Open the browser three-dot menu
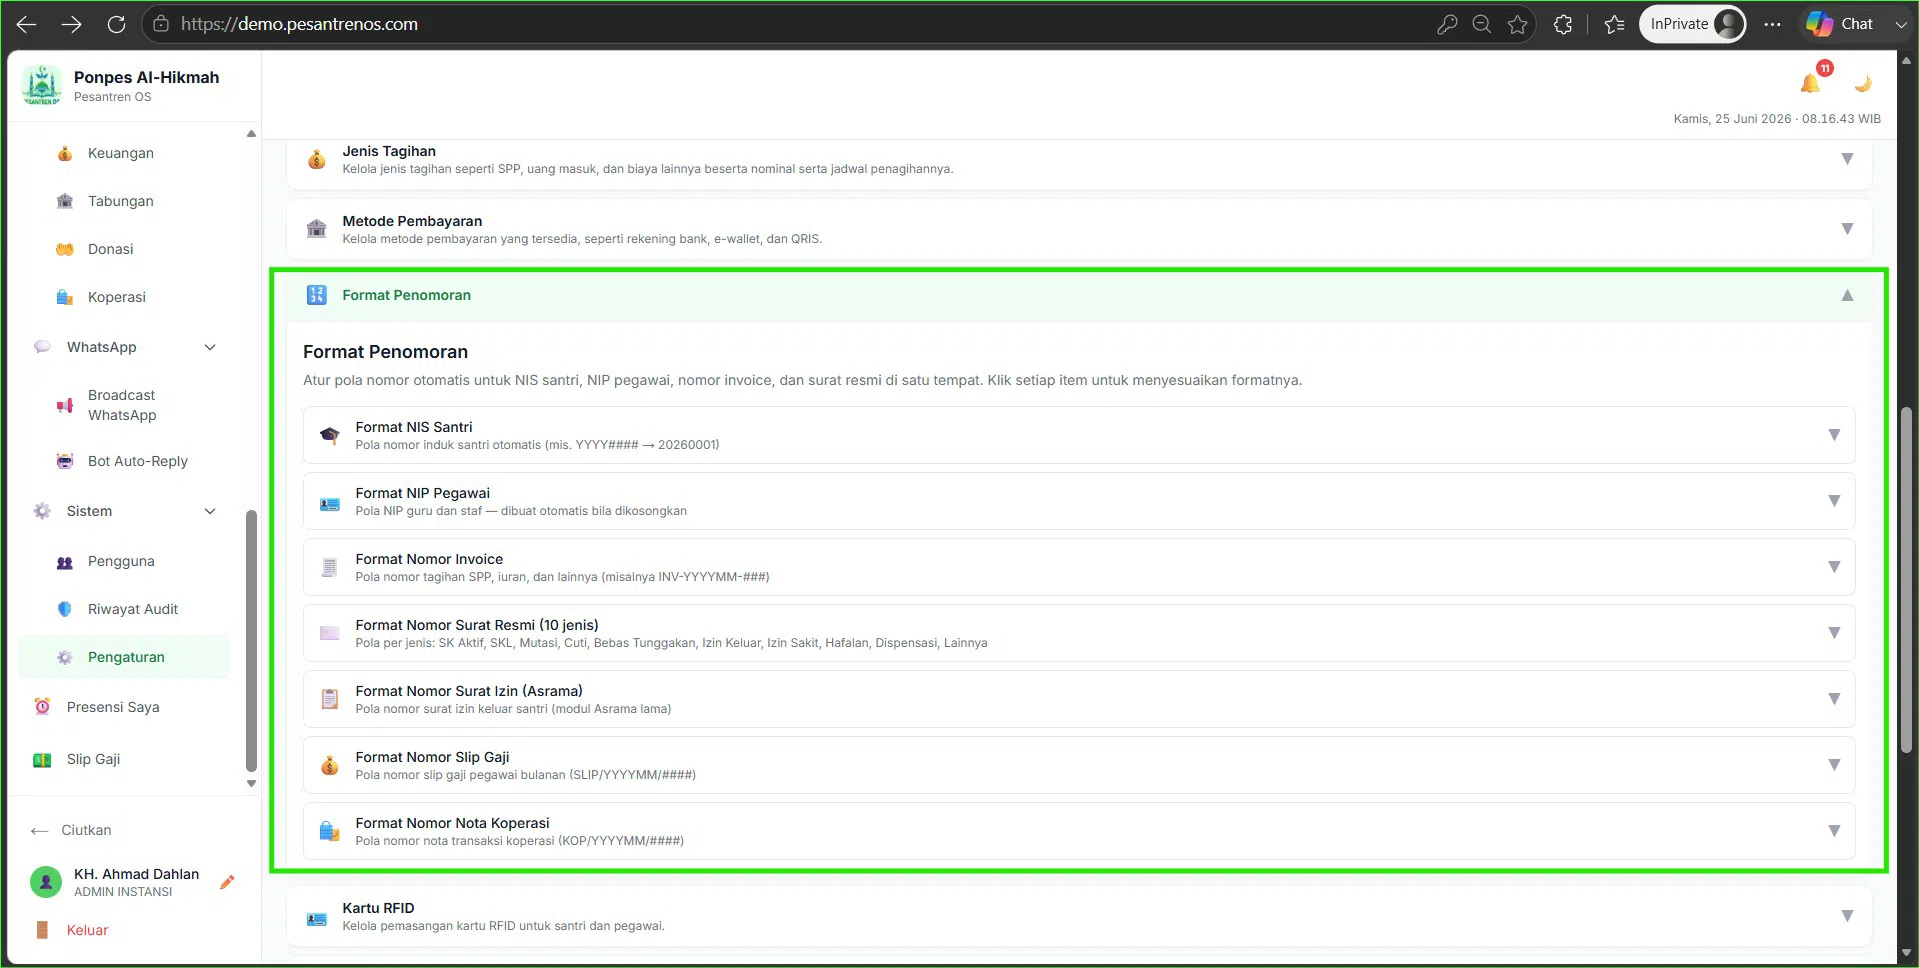1919x968 pixels. [x=1772, y=24]
